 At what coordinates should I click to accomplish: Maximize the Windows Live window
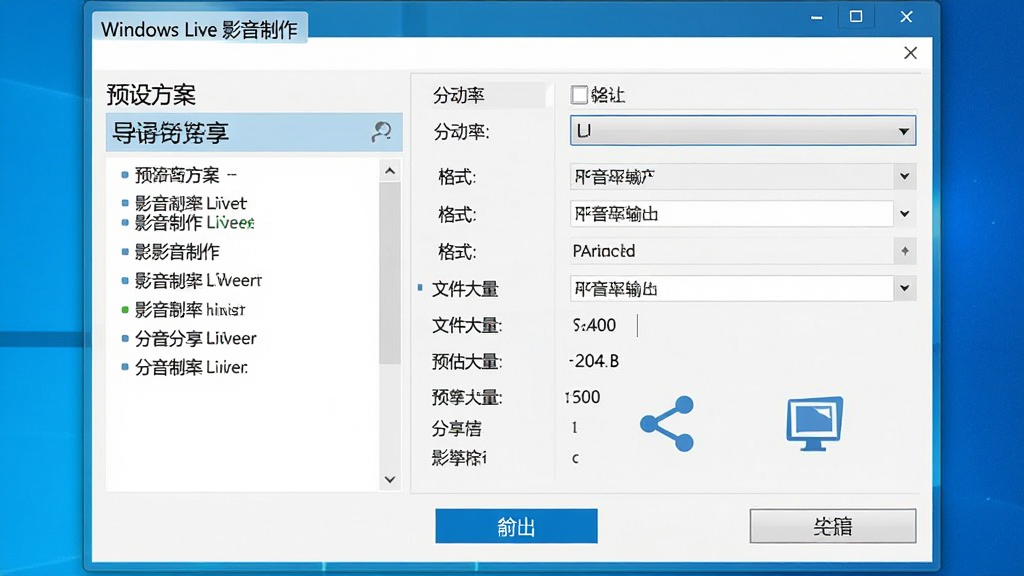856,16
